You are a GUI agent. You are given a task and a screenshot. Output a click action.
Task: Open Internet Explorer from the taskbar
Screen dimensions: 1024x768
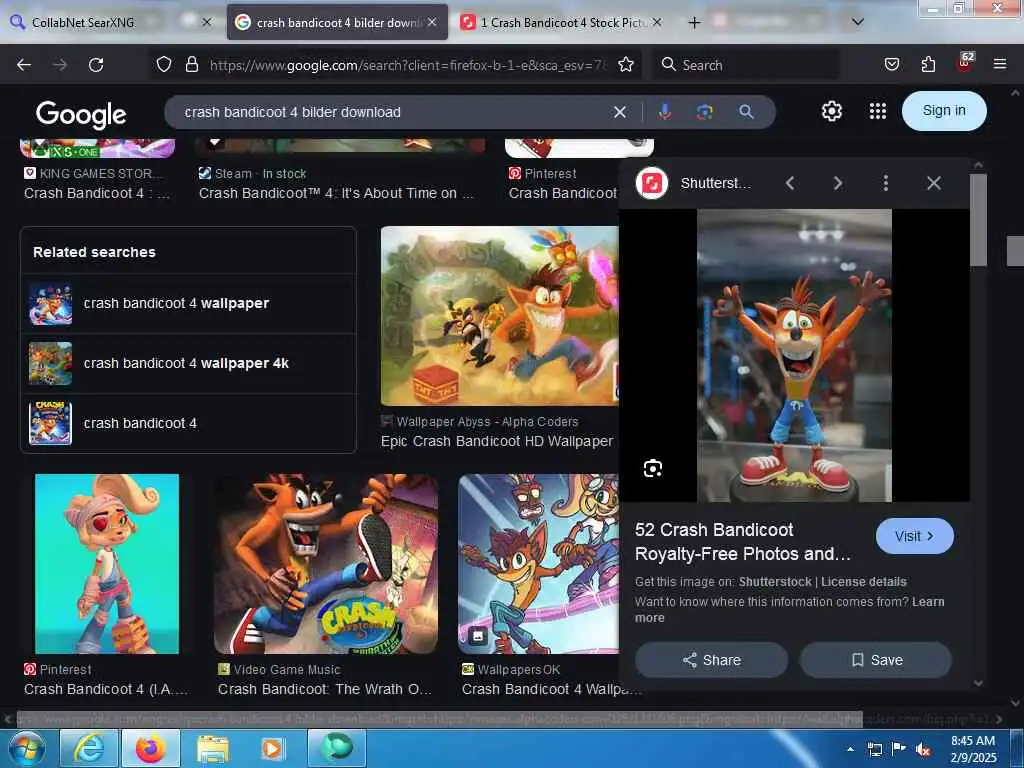(x=88, y=748)
